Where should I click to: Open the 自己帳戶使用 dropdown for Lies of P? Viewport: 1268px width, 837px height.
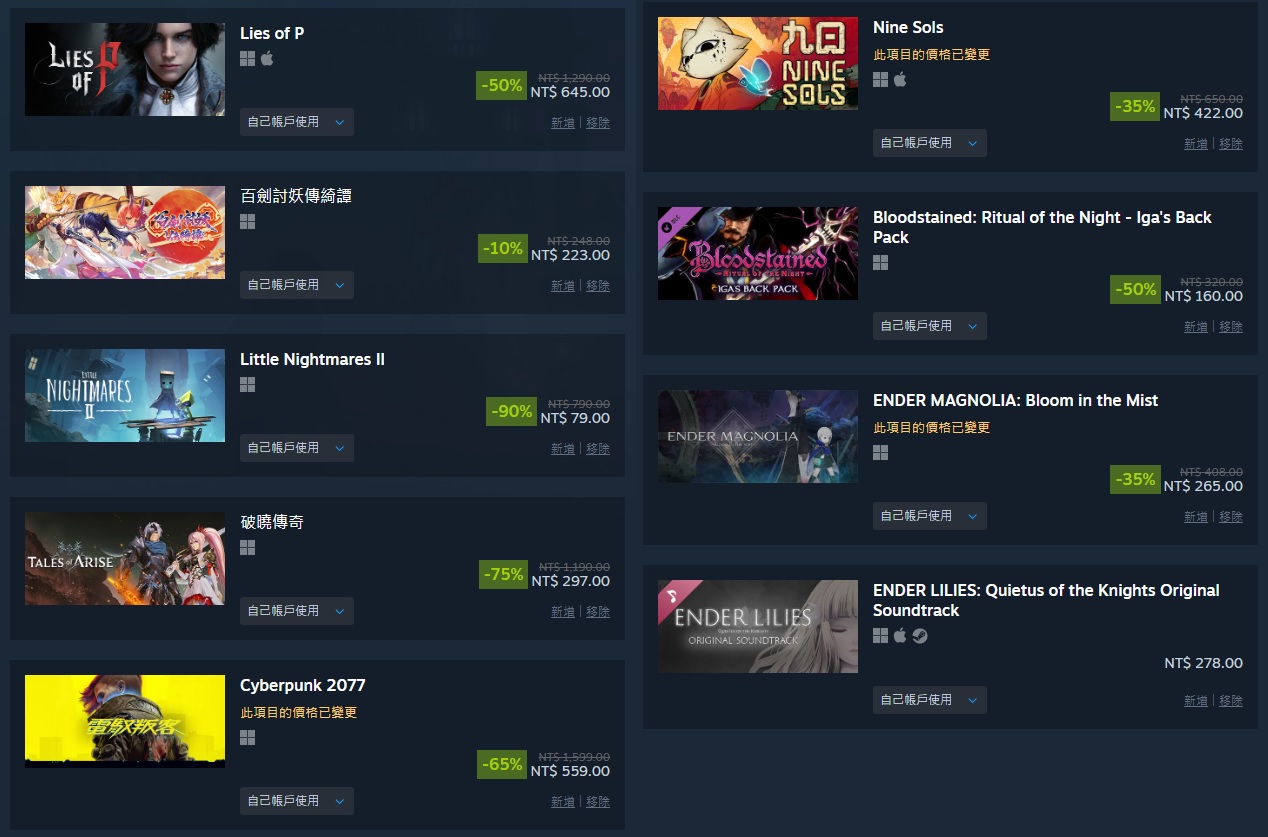(297, 122)
